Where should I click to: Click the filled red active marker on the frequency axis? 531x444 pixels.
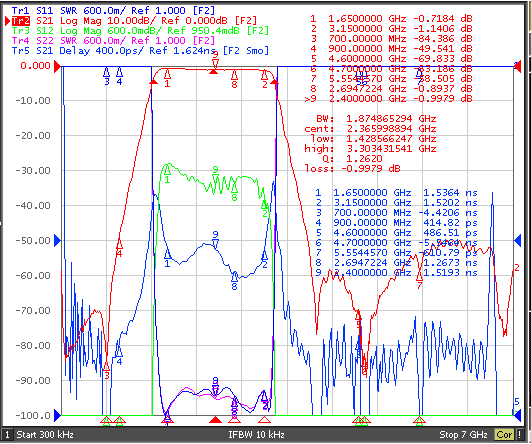215,420
